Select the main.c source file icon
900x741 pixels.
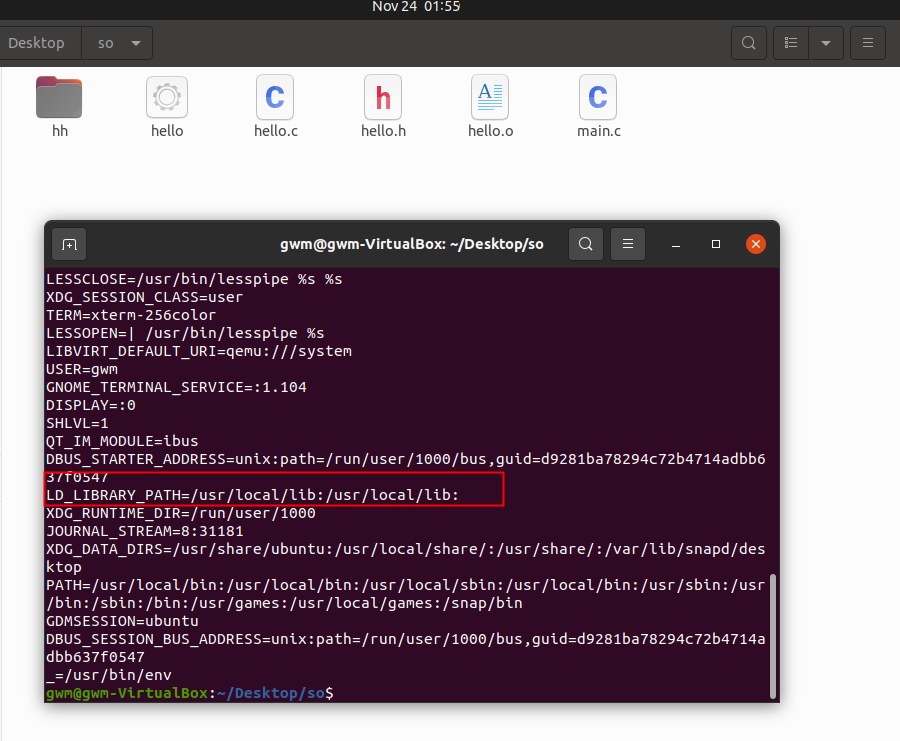[598, 97]
